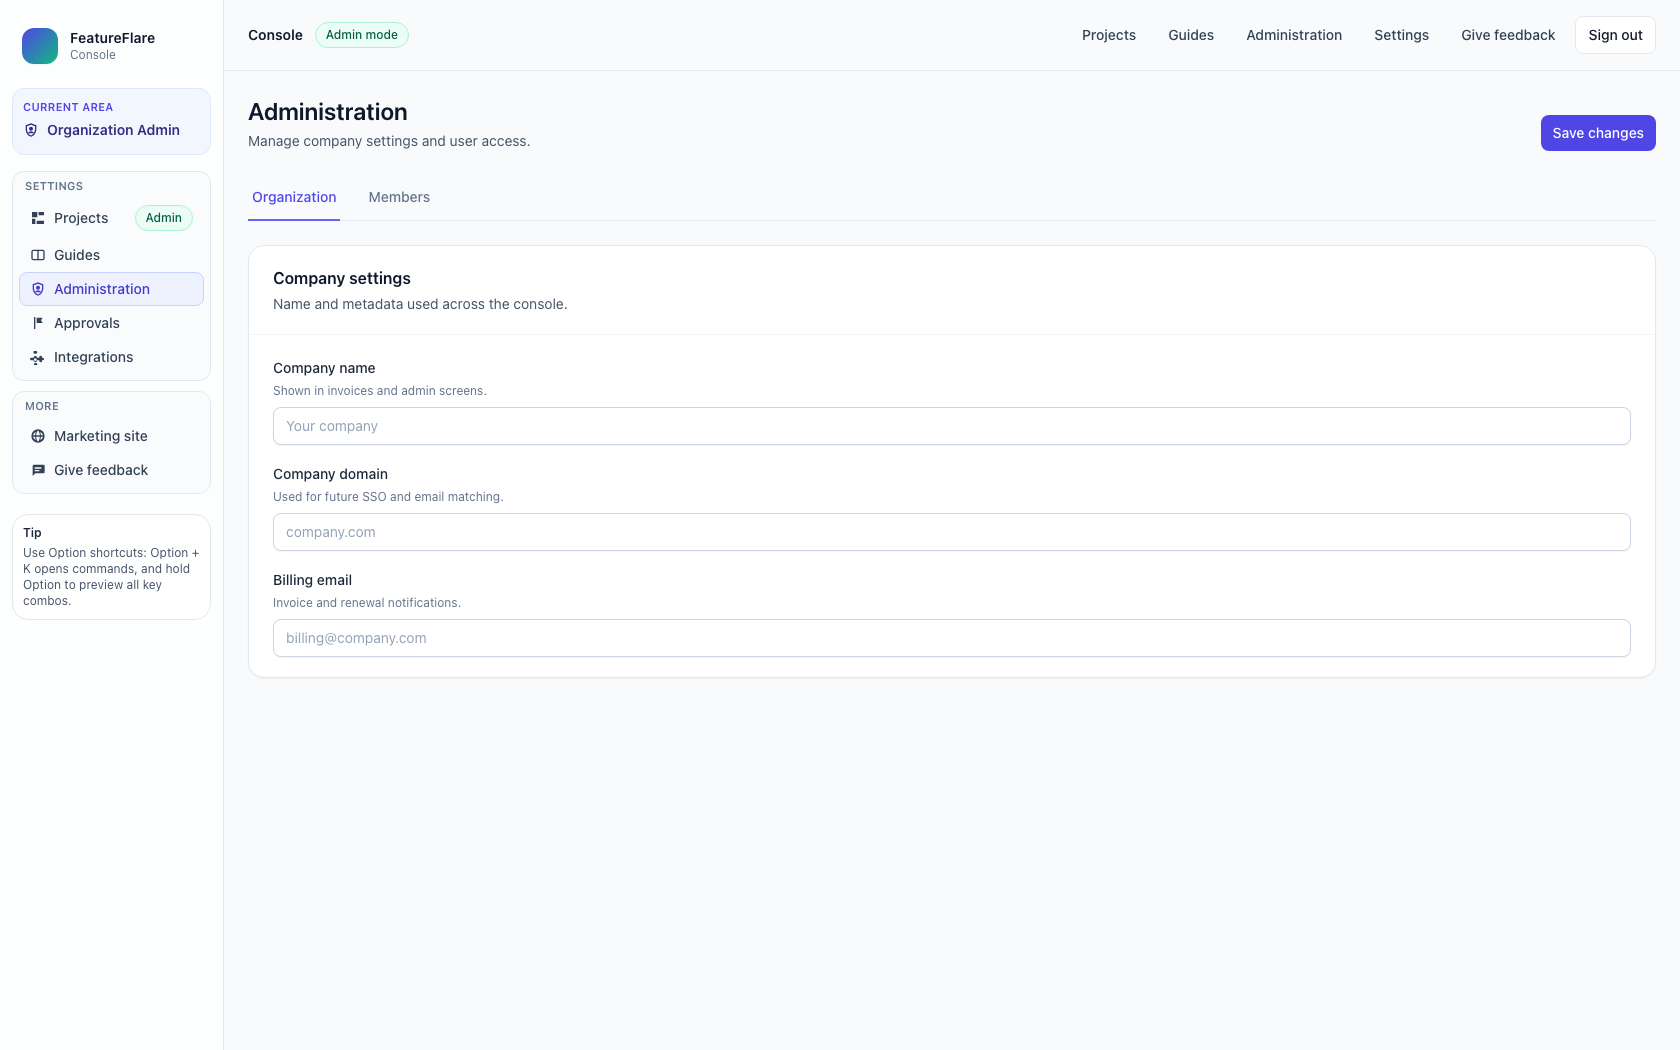
Task: Click the Billing email field label
Action: click(x=312, y=580)
